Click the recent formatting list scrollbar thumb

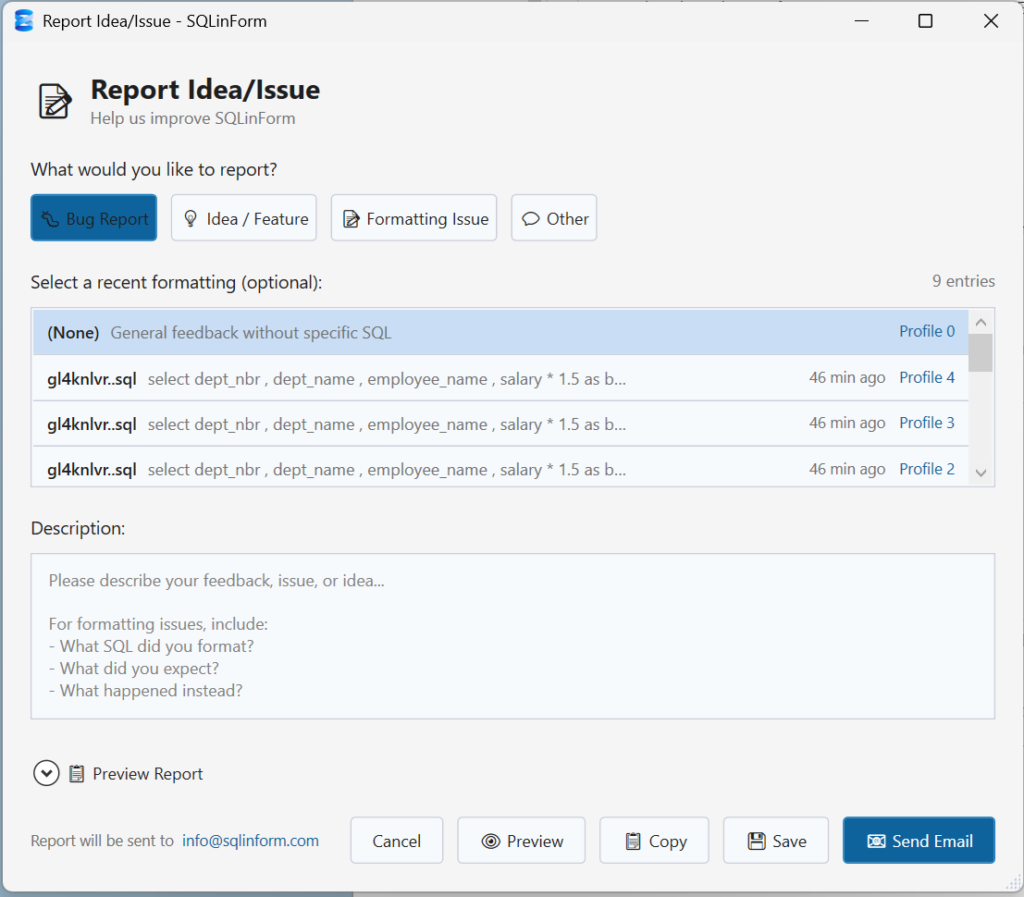pyautogui.click(x=980, y=353)
